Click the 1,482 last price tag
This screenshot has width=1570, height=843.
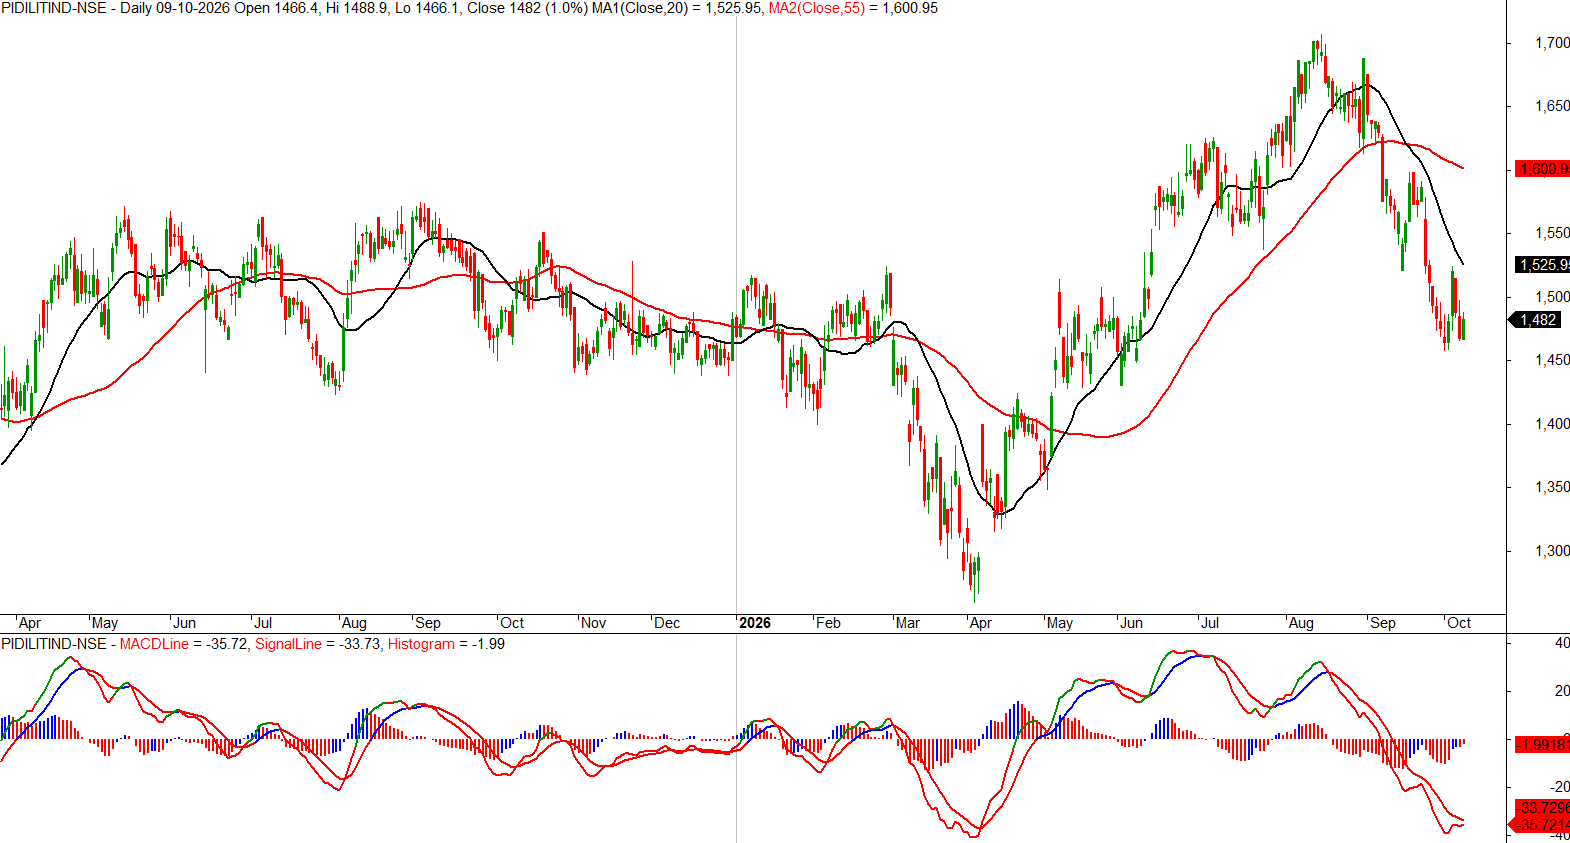click(x=1536, y=320)
